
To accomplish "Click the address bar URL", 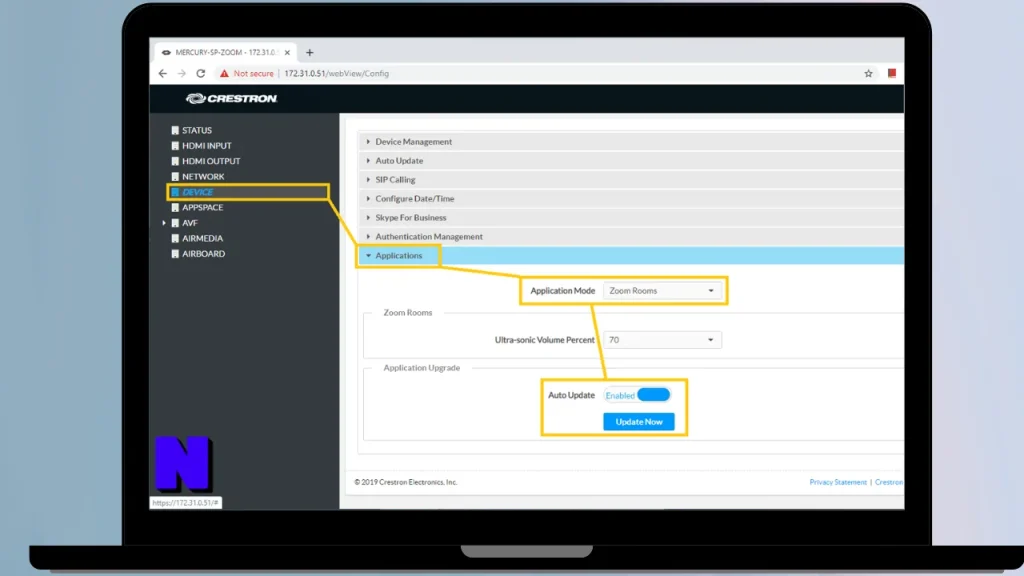I will pyautogui.click(x=336, y=74).
